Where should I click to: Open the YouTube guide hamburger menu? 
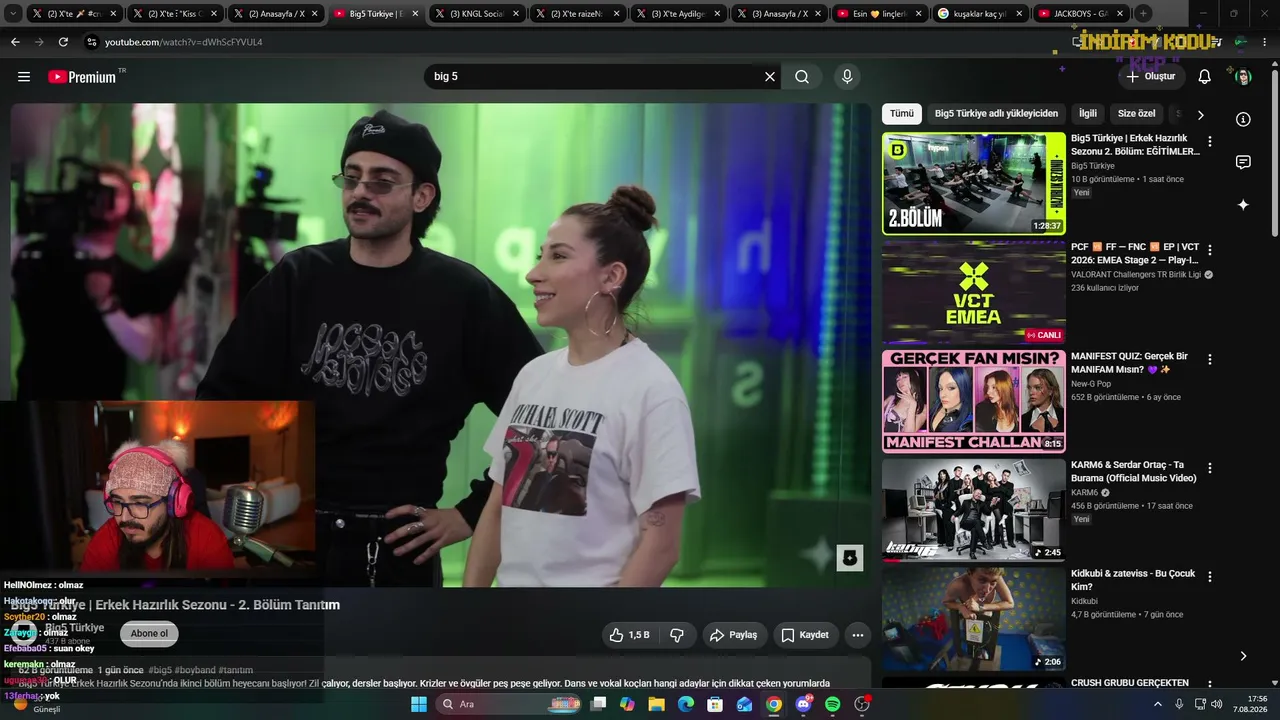click(24, 77)
